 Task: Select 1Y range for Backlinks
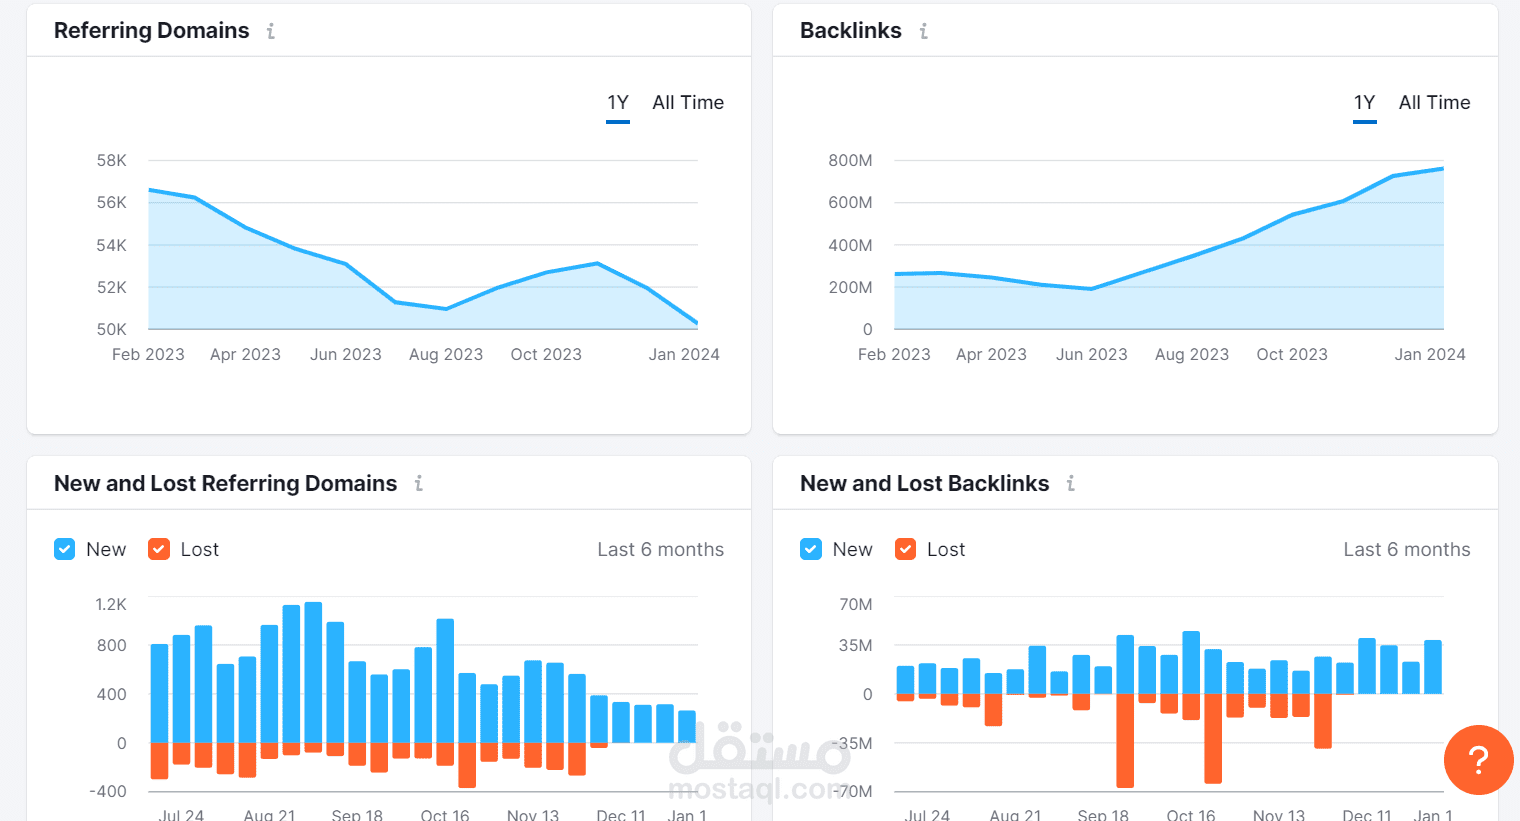pos(1365,103)
